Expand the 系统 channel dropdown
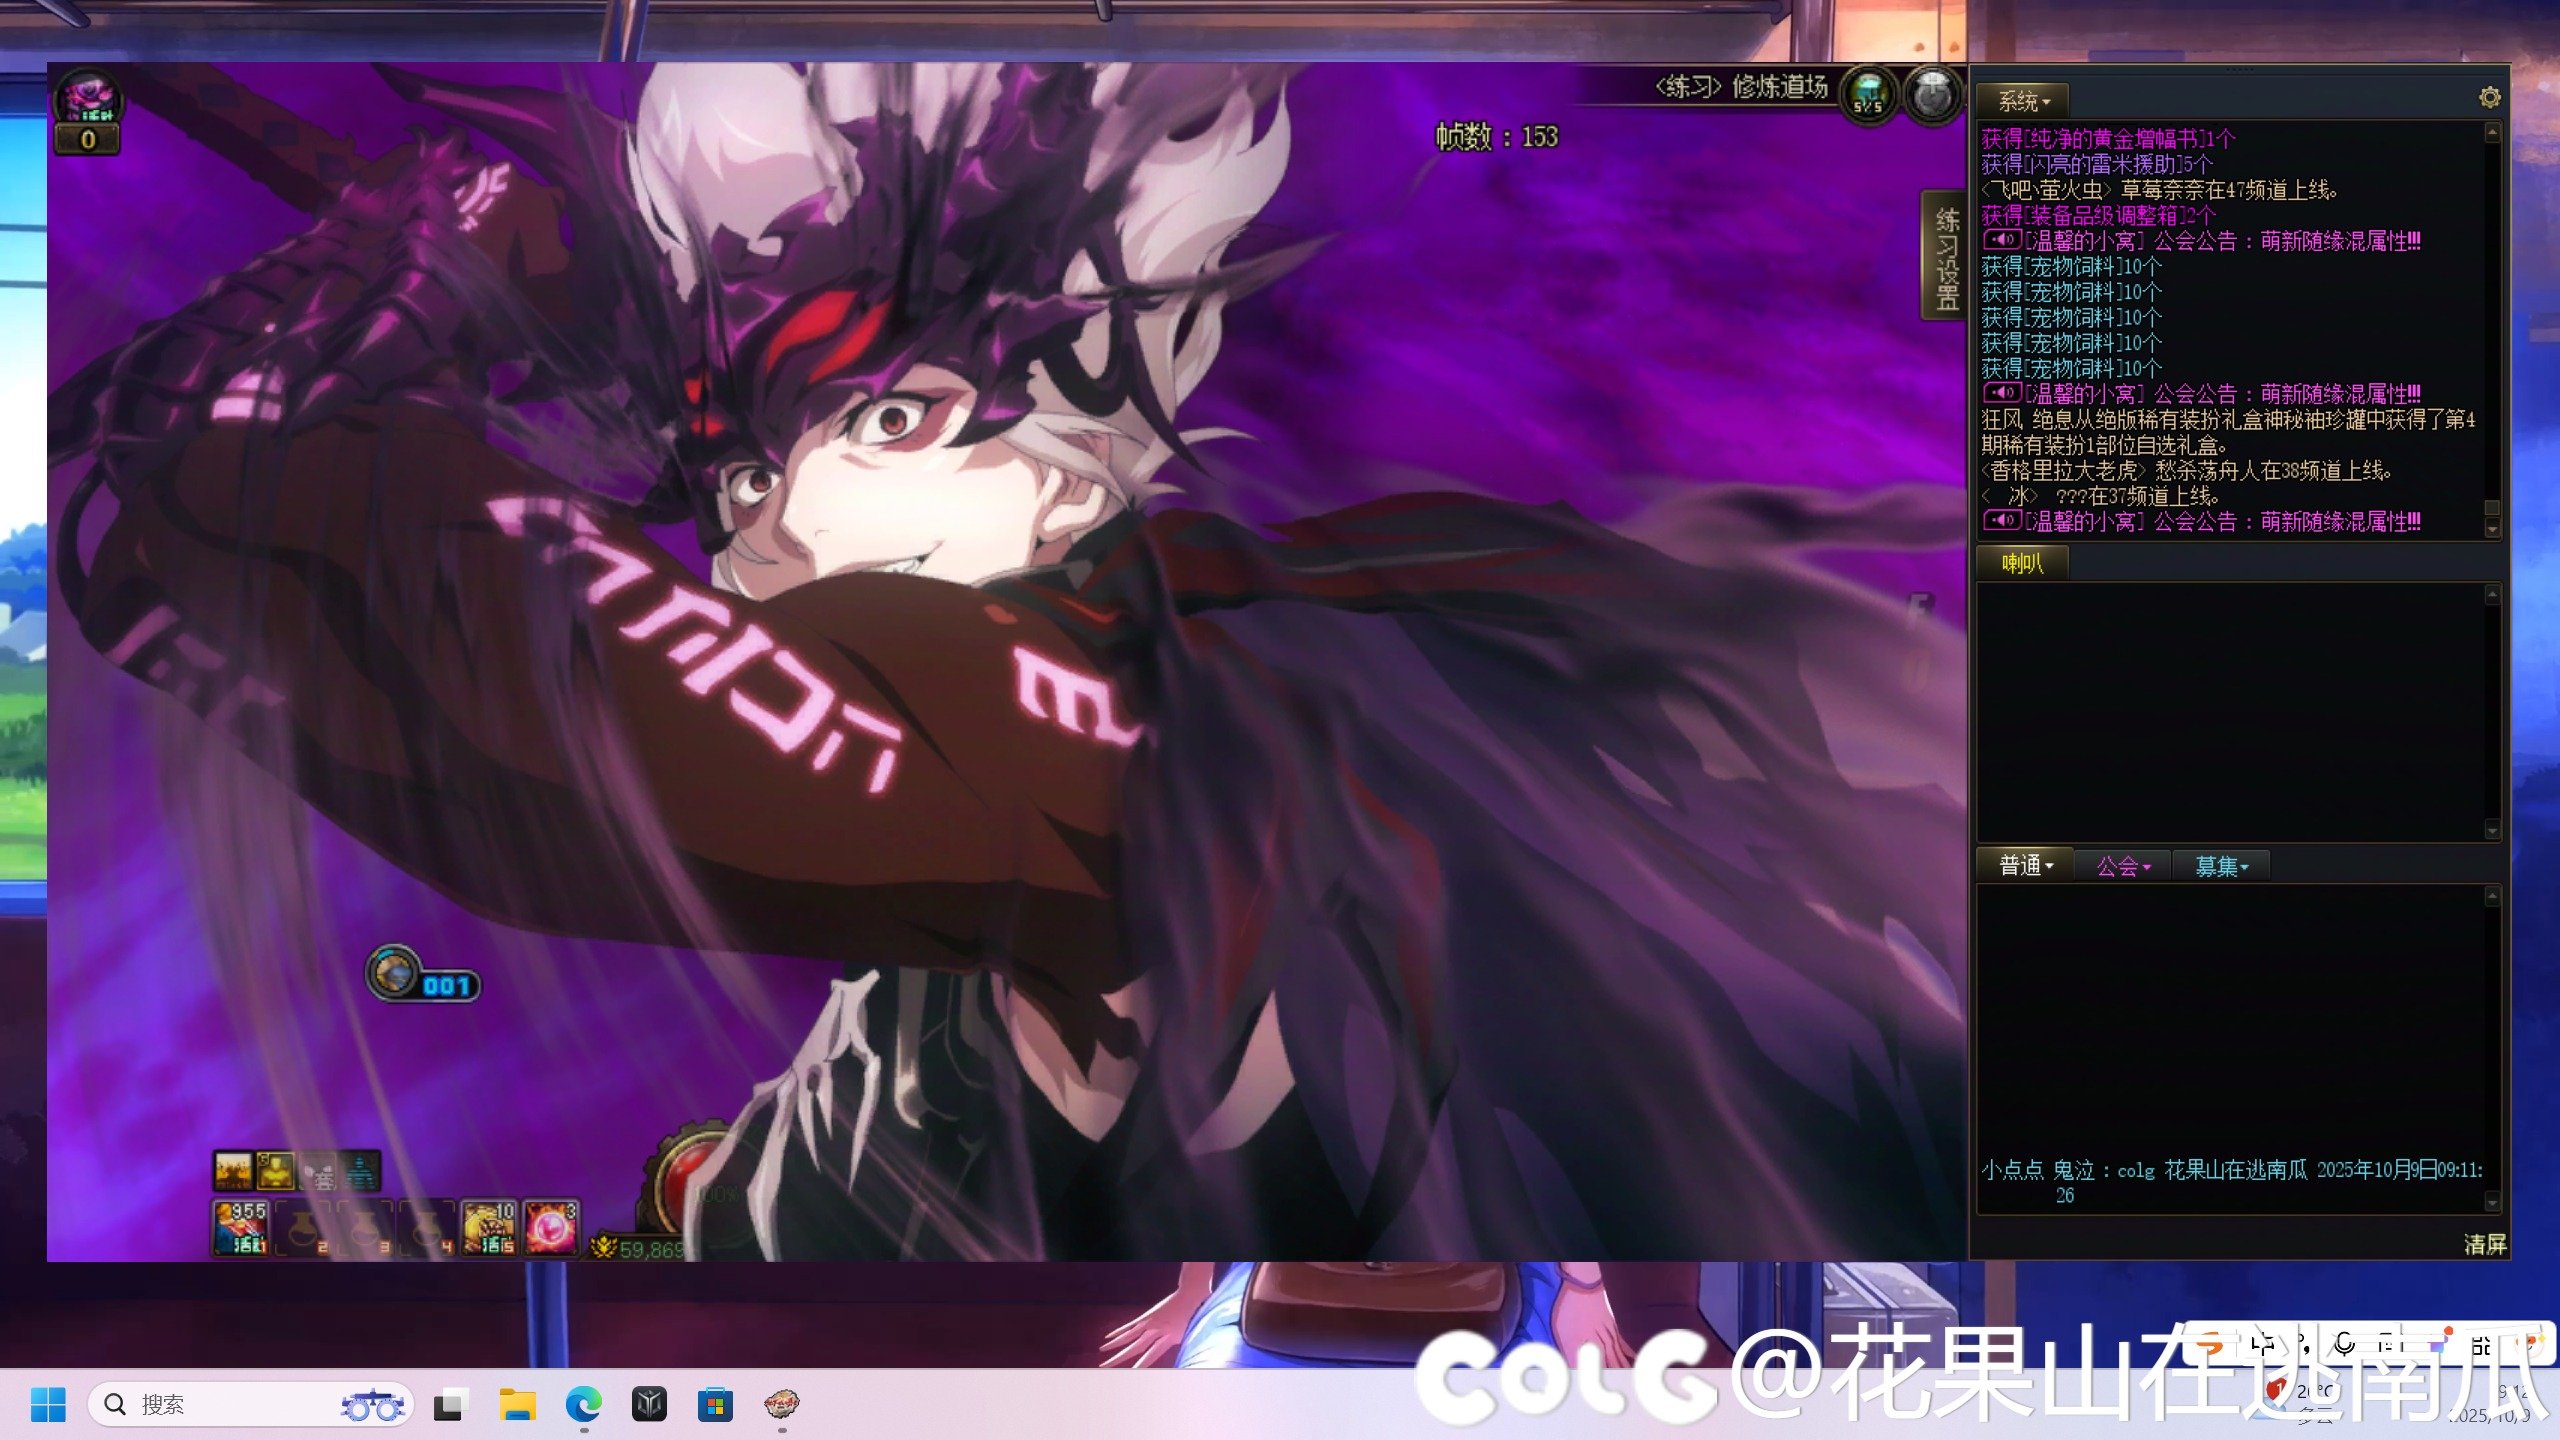Screen dimensions: 2560x1440 2023,101
